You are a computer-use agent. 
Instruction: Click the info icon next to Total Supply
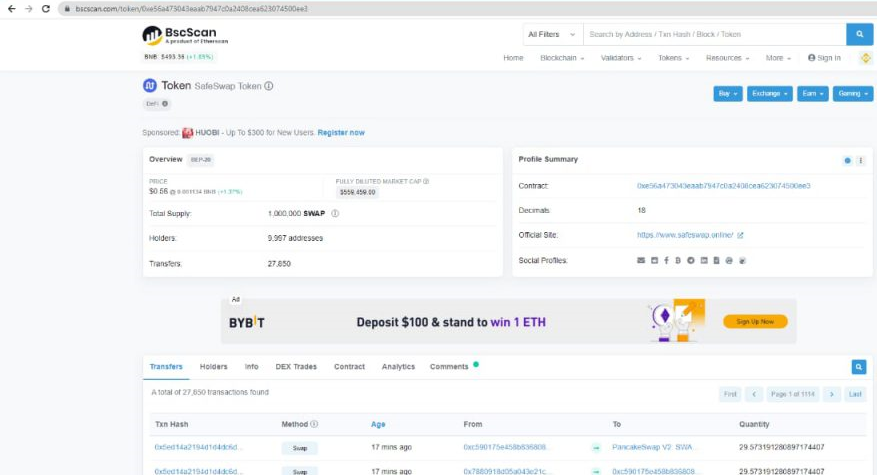pos(335,214)
